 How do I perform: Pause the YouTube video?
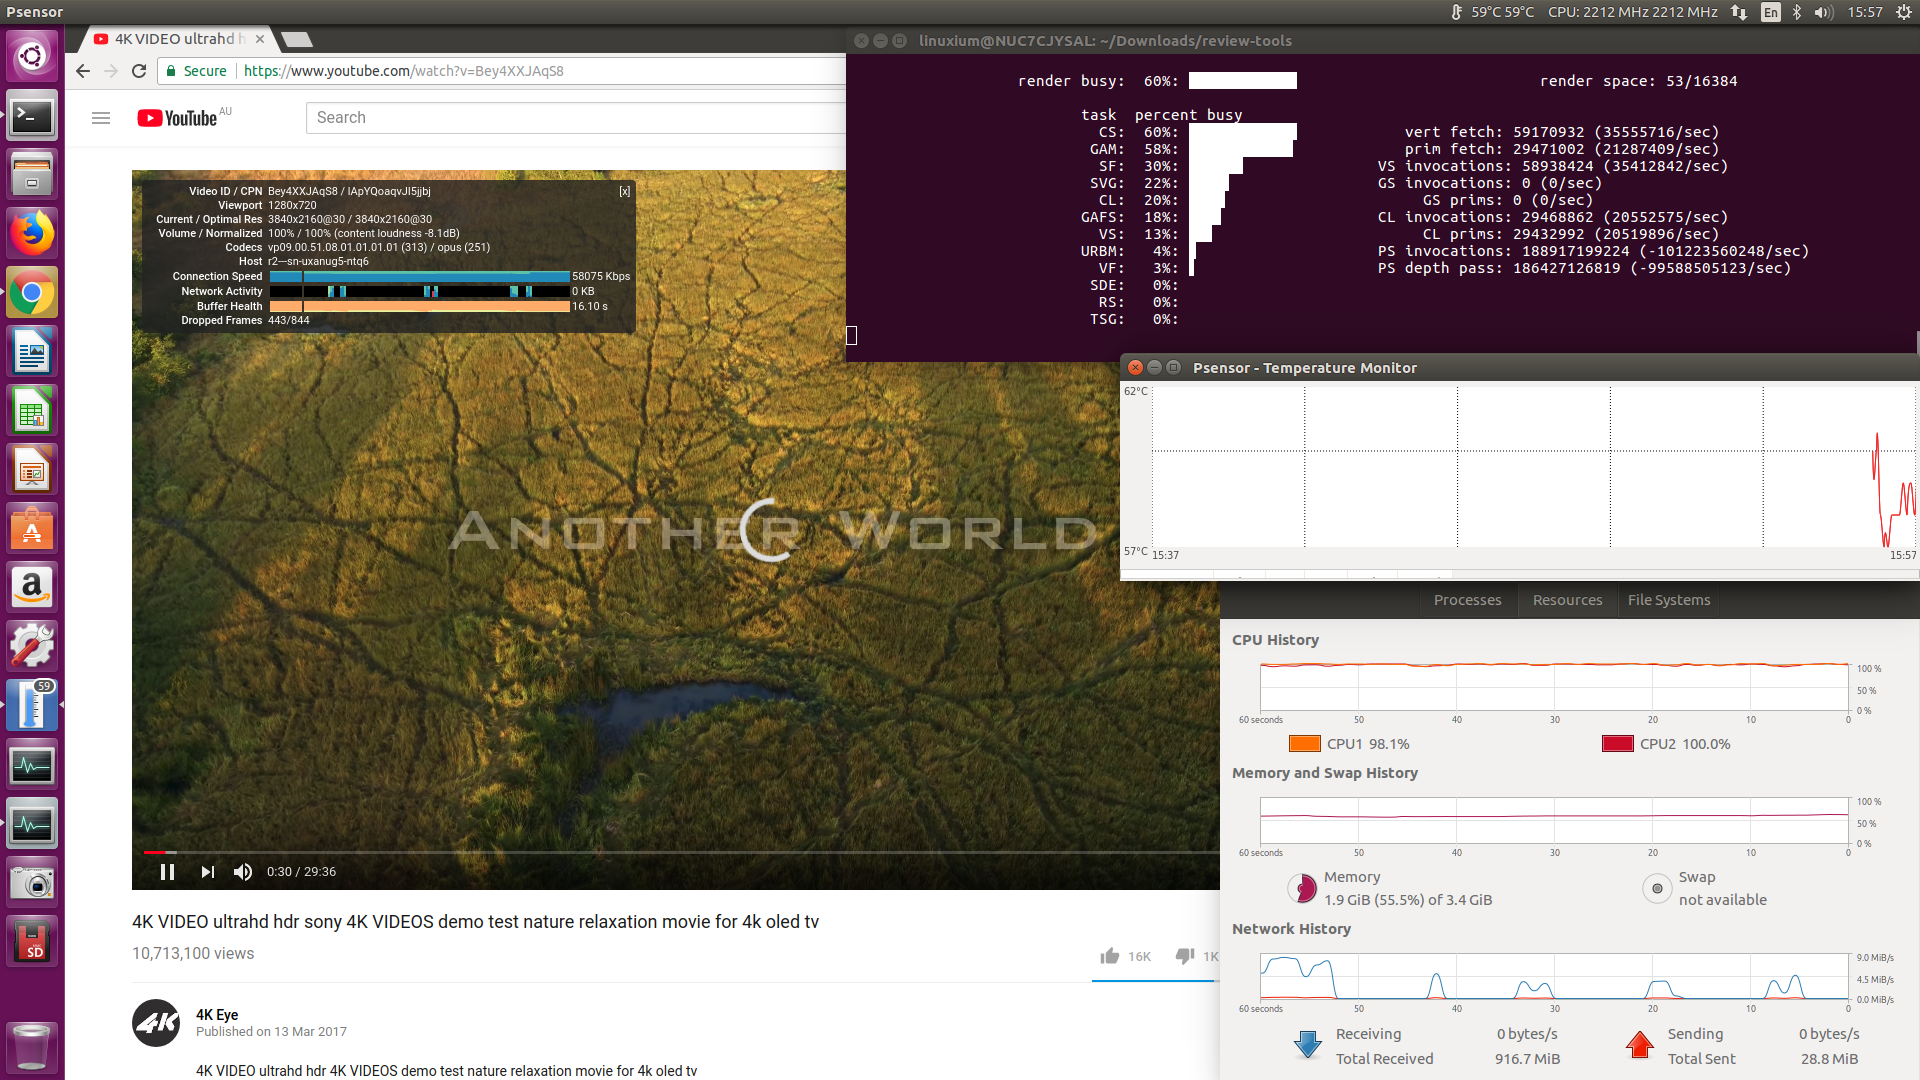(x=168, y=872)
